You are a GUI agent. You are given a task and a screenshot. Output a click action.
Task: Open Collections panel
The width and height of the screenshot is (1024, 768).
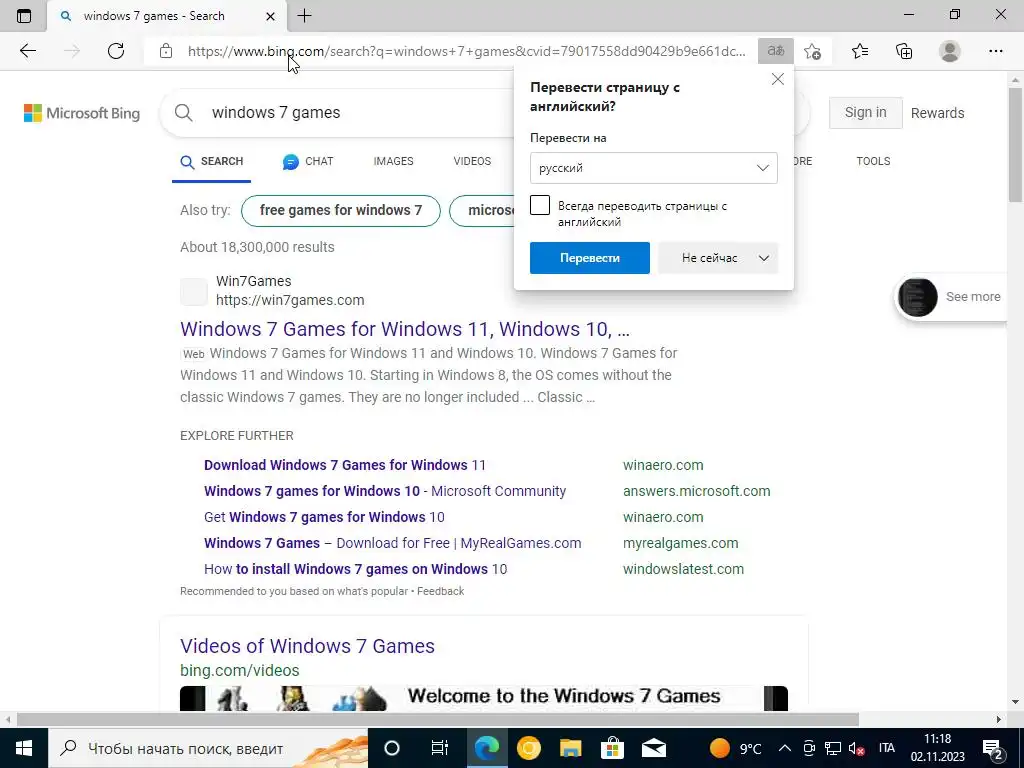click(x=904, y=51)
